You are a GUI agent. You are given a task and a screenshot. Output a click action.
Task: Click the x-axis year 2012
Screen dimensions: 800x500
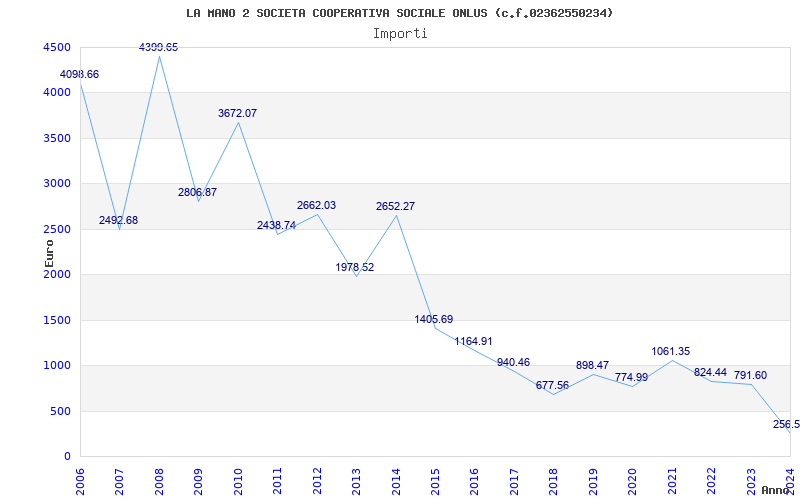pos(317,481)
